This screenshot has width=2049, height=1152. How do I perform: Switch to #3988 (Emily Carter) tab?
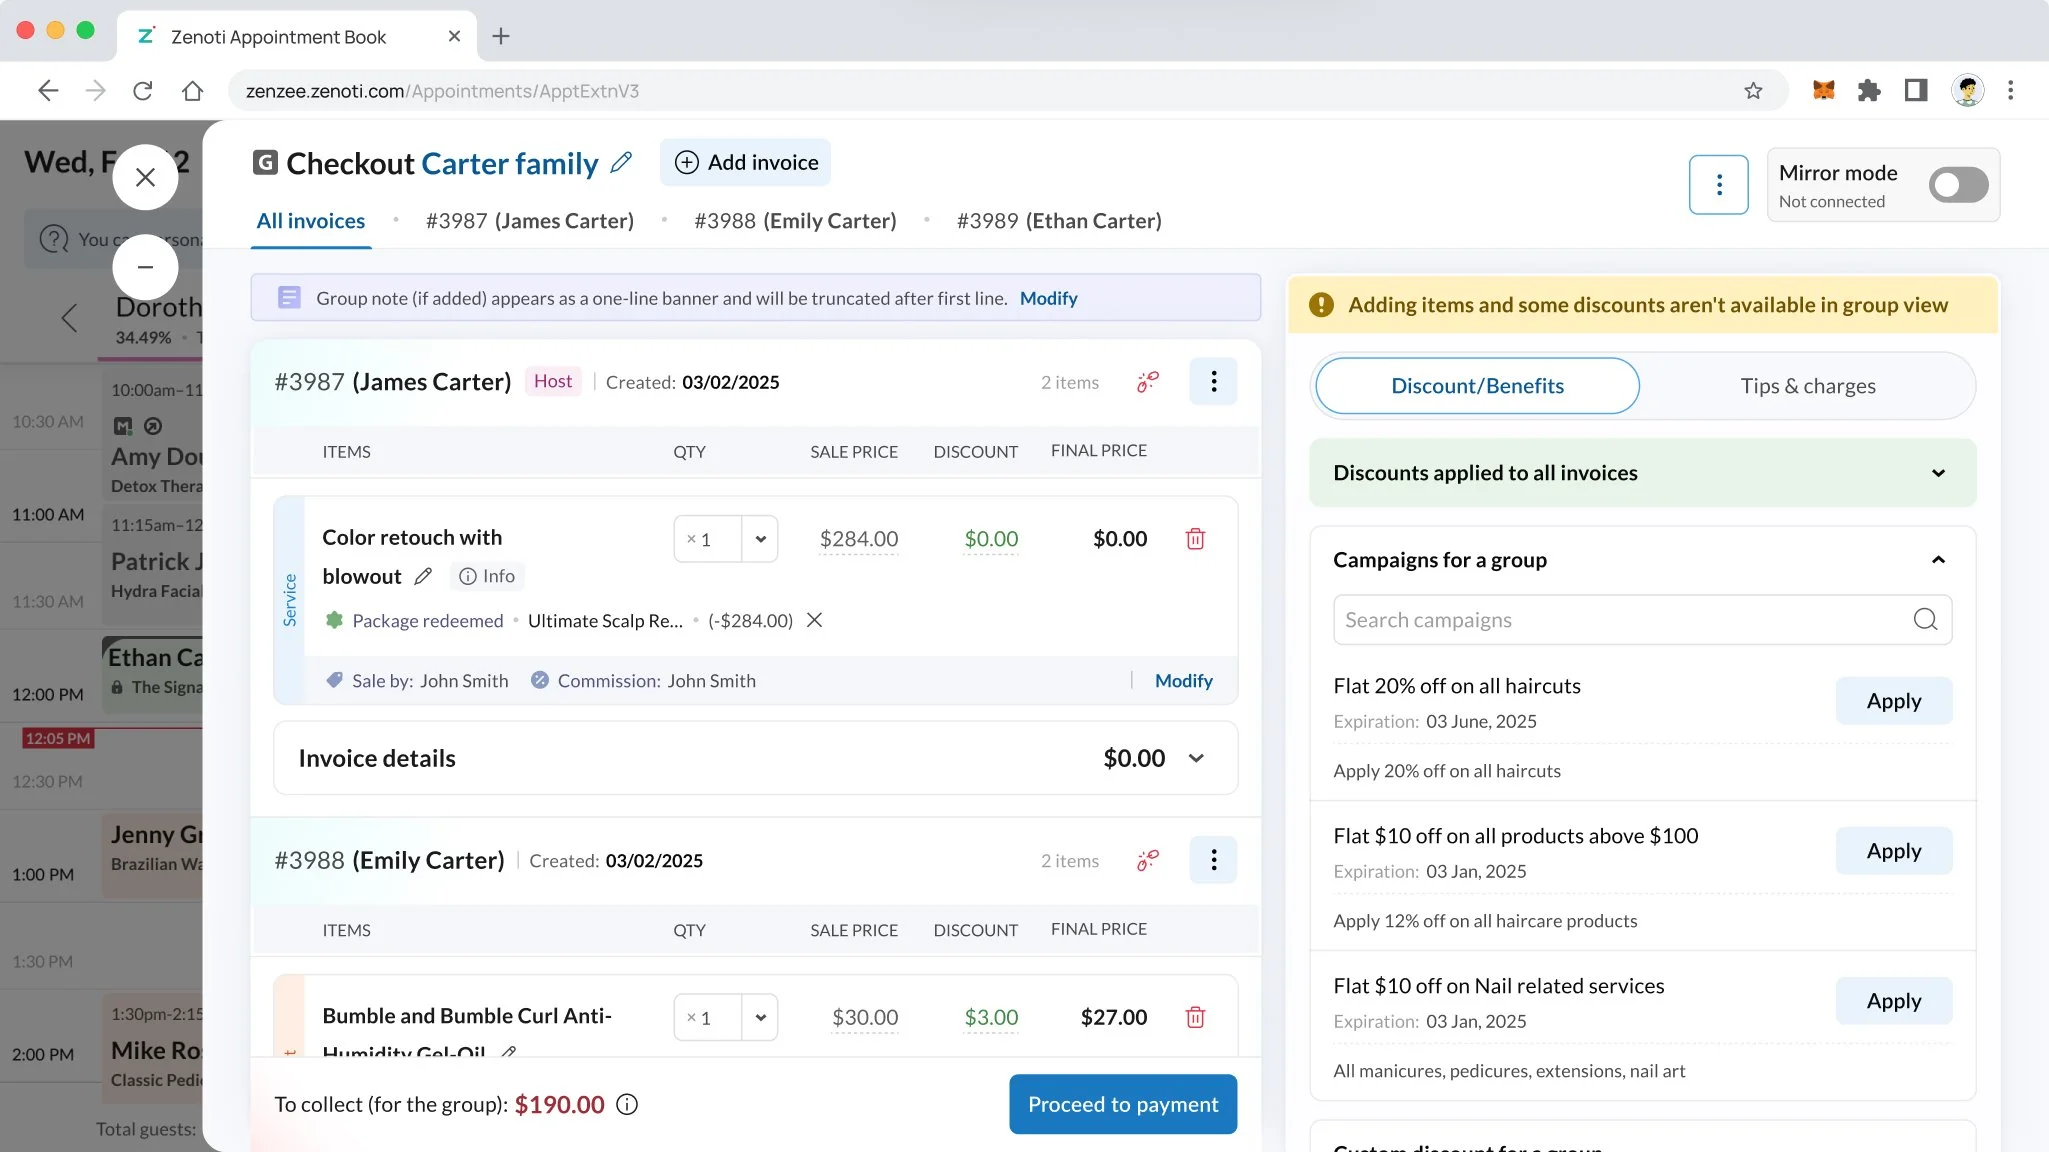coord(795,221)
